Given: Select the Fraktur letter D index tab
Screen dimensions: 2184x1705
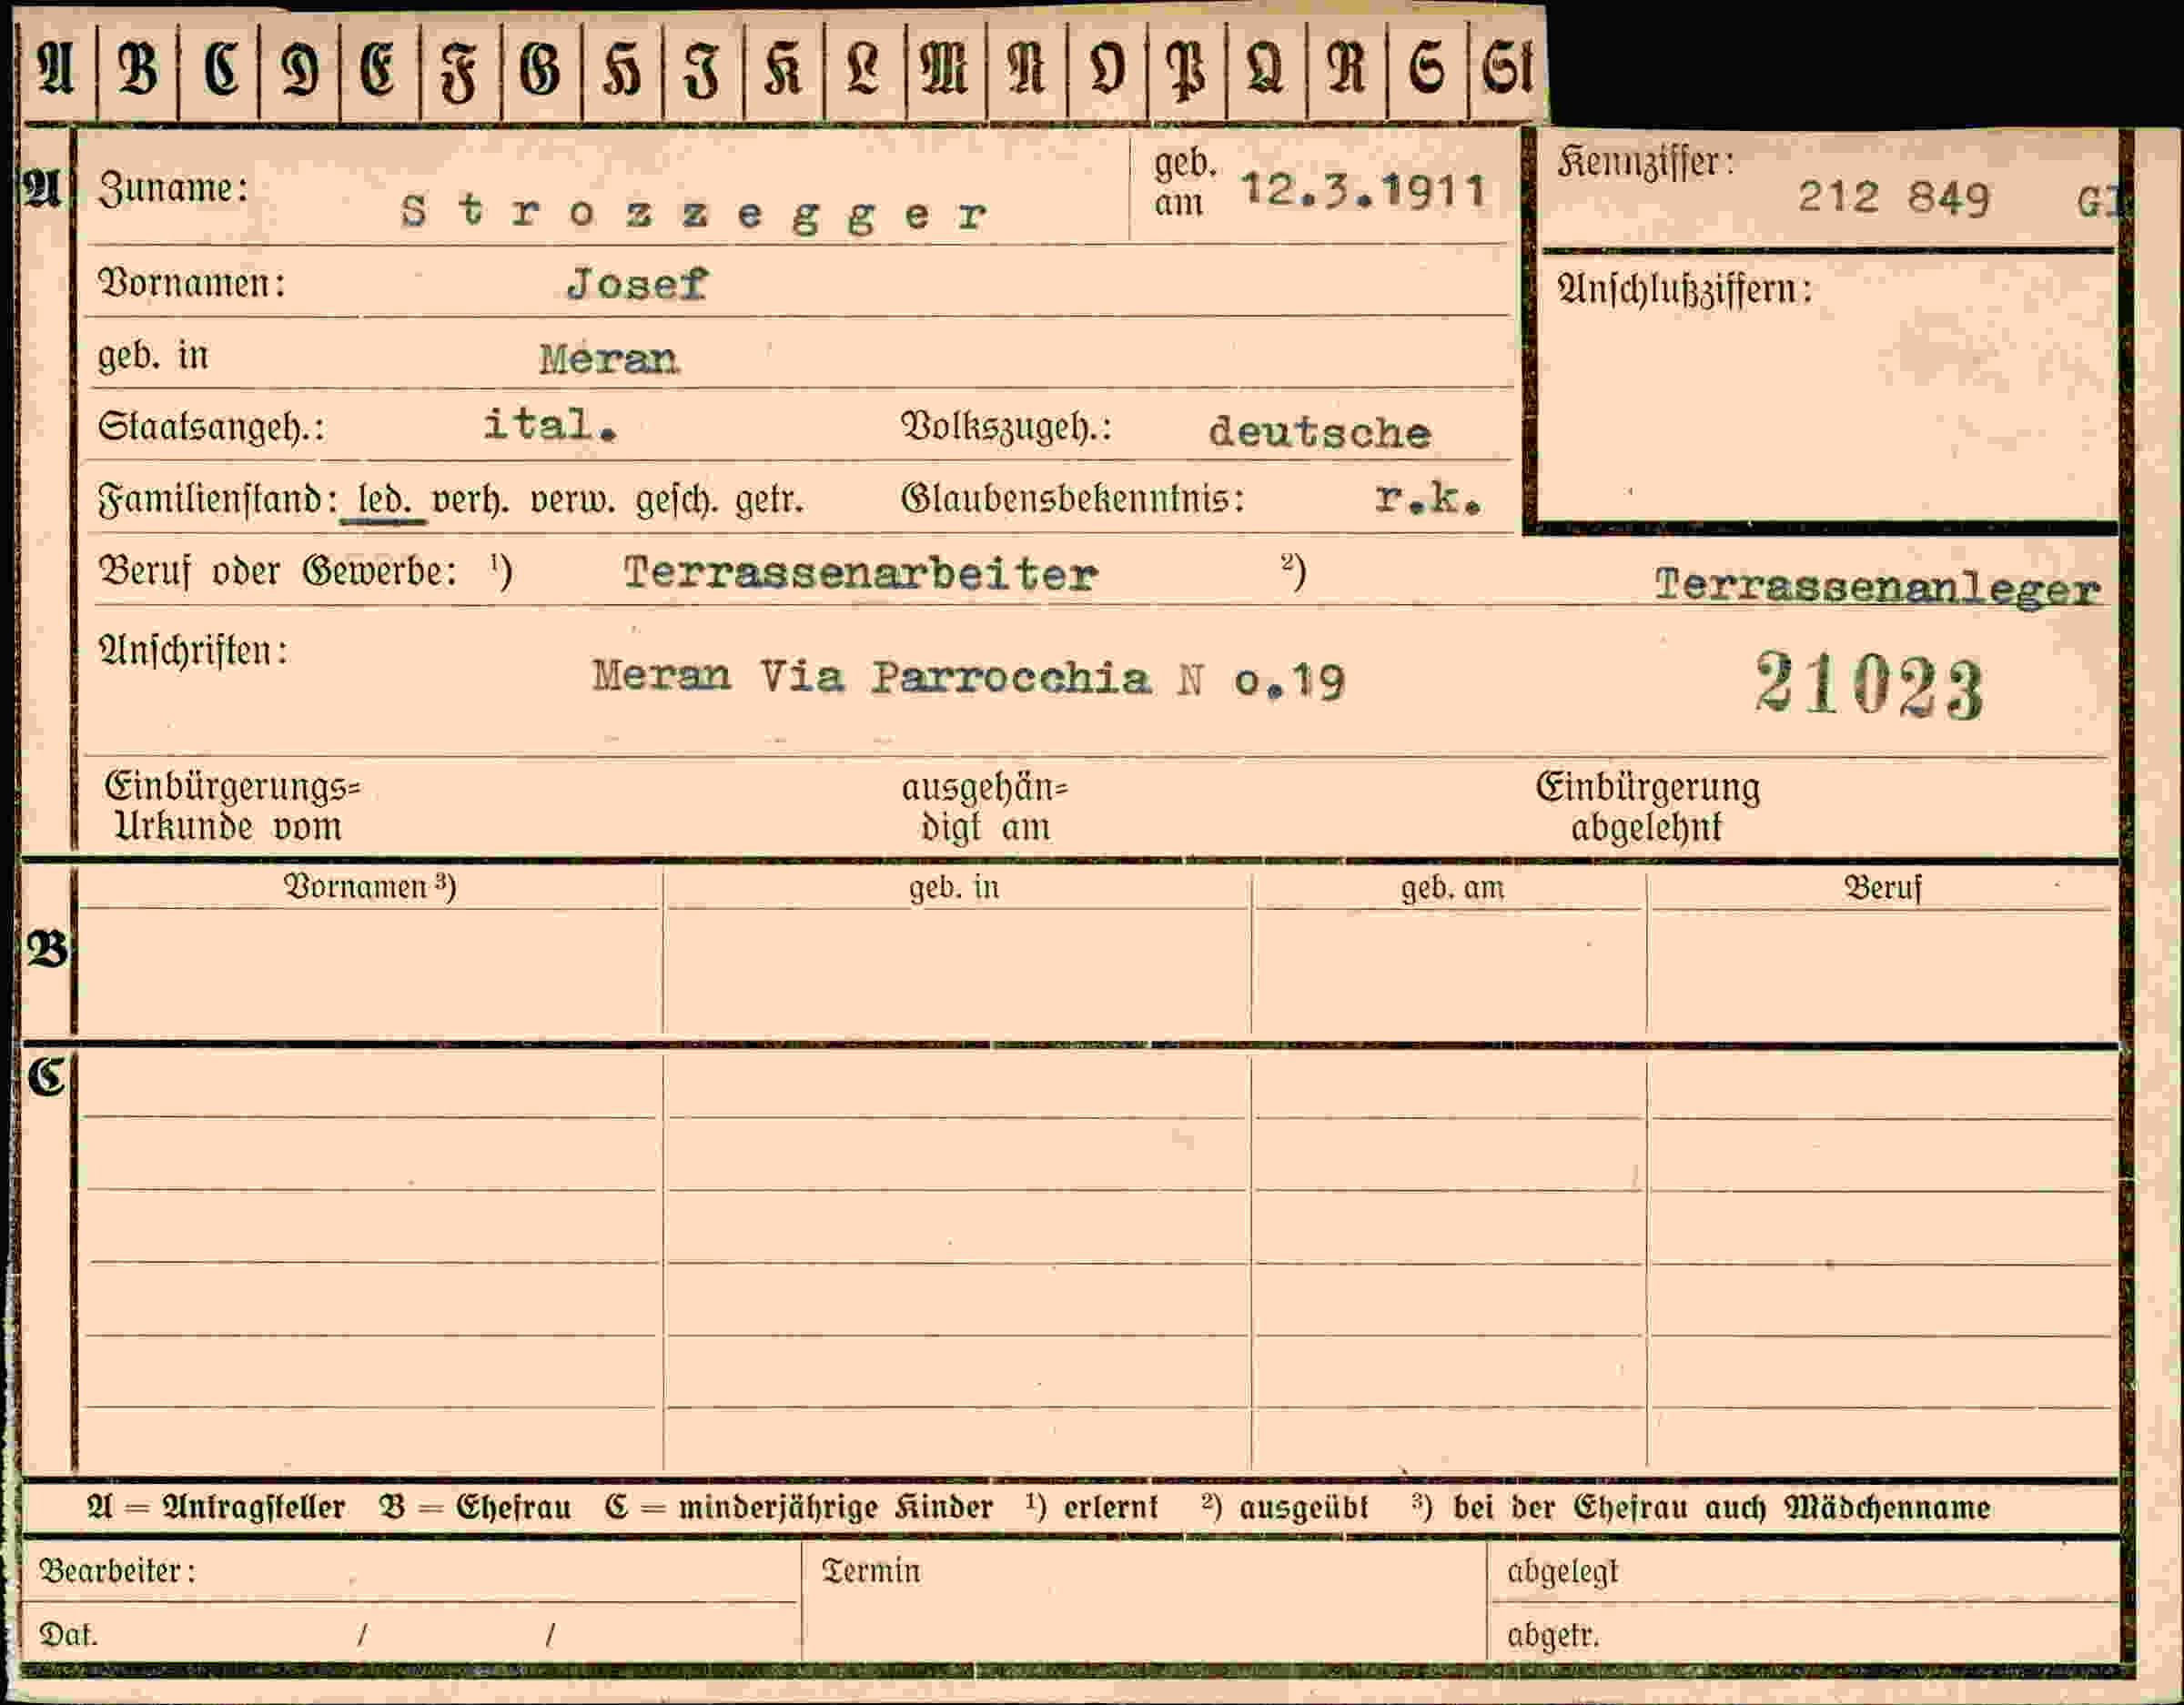Looking at the screenshot, I should click(x=299, y=70).
